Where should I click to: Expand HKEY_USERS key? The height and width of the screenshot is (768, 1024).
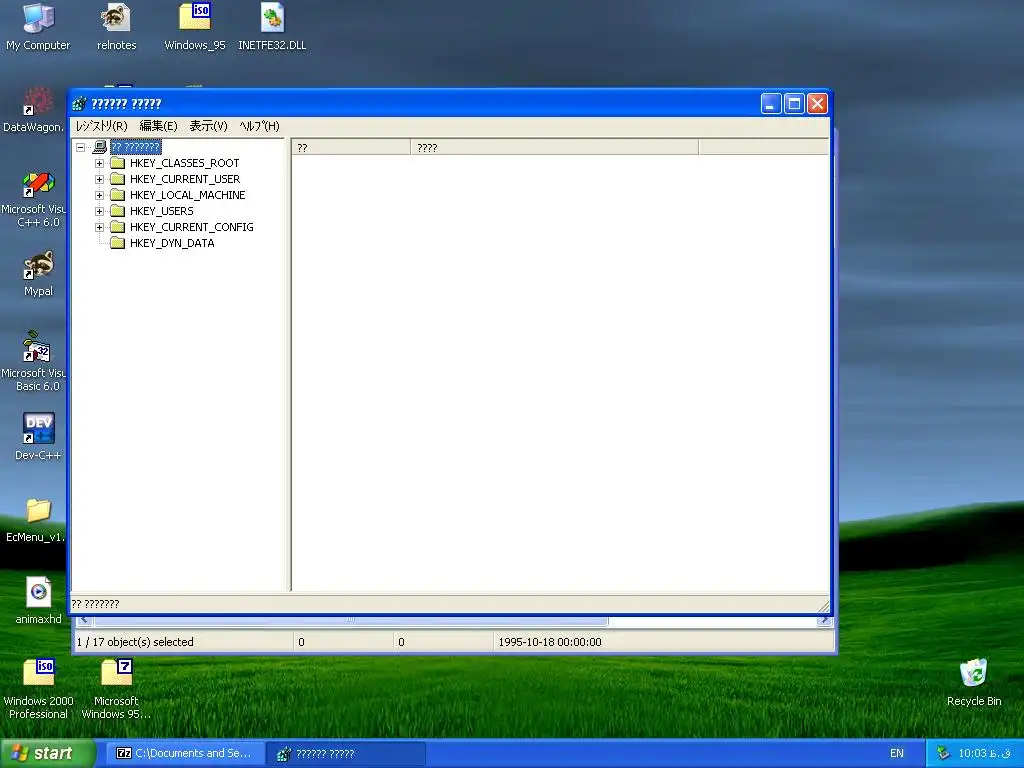(99, 212)
